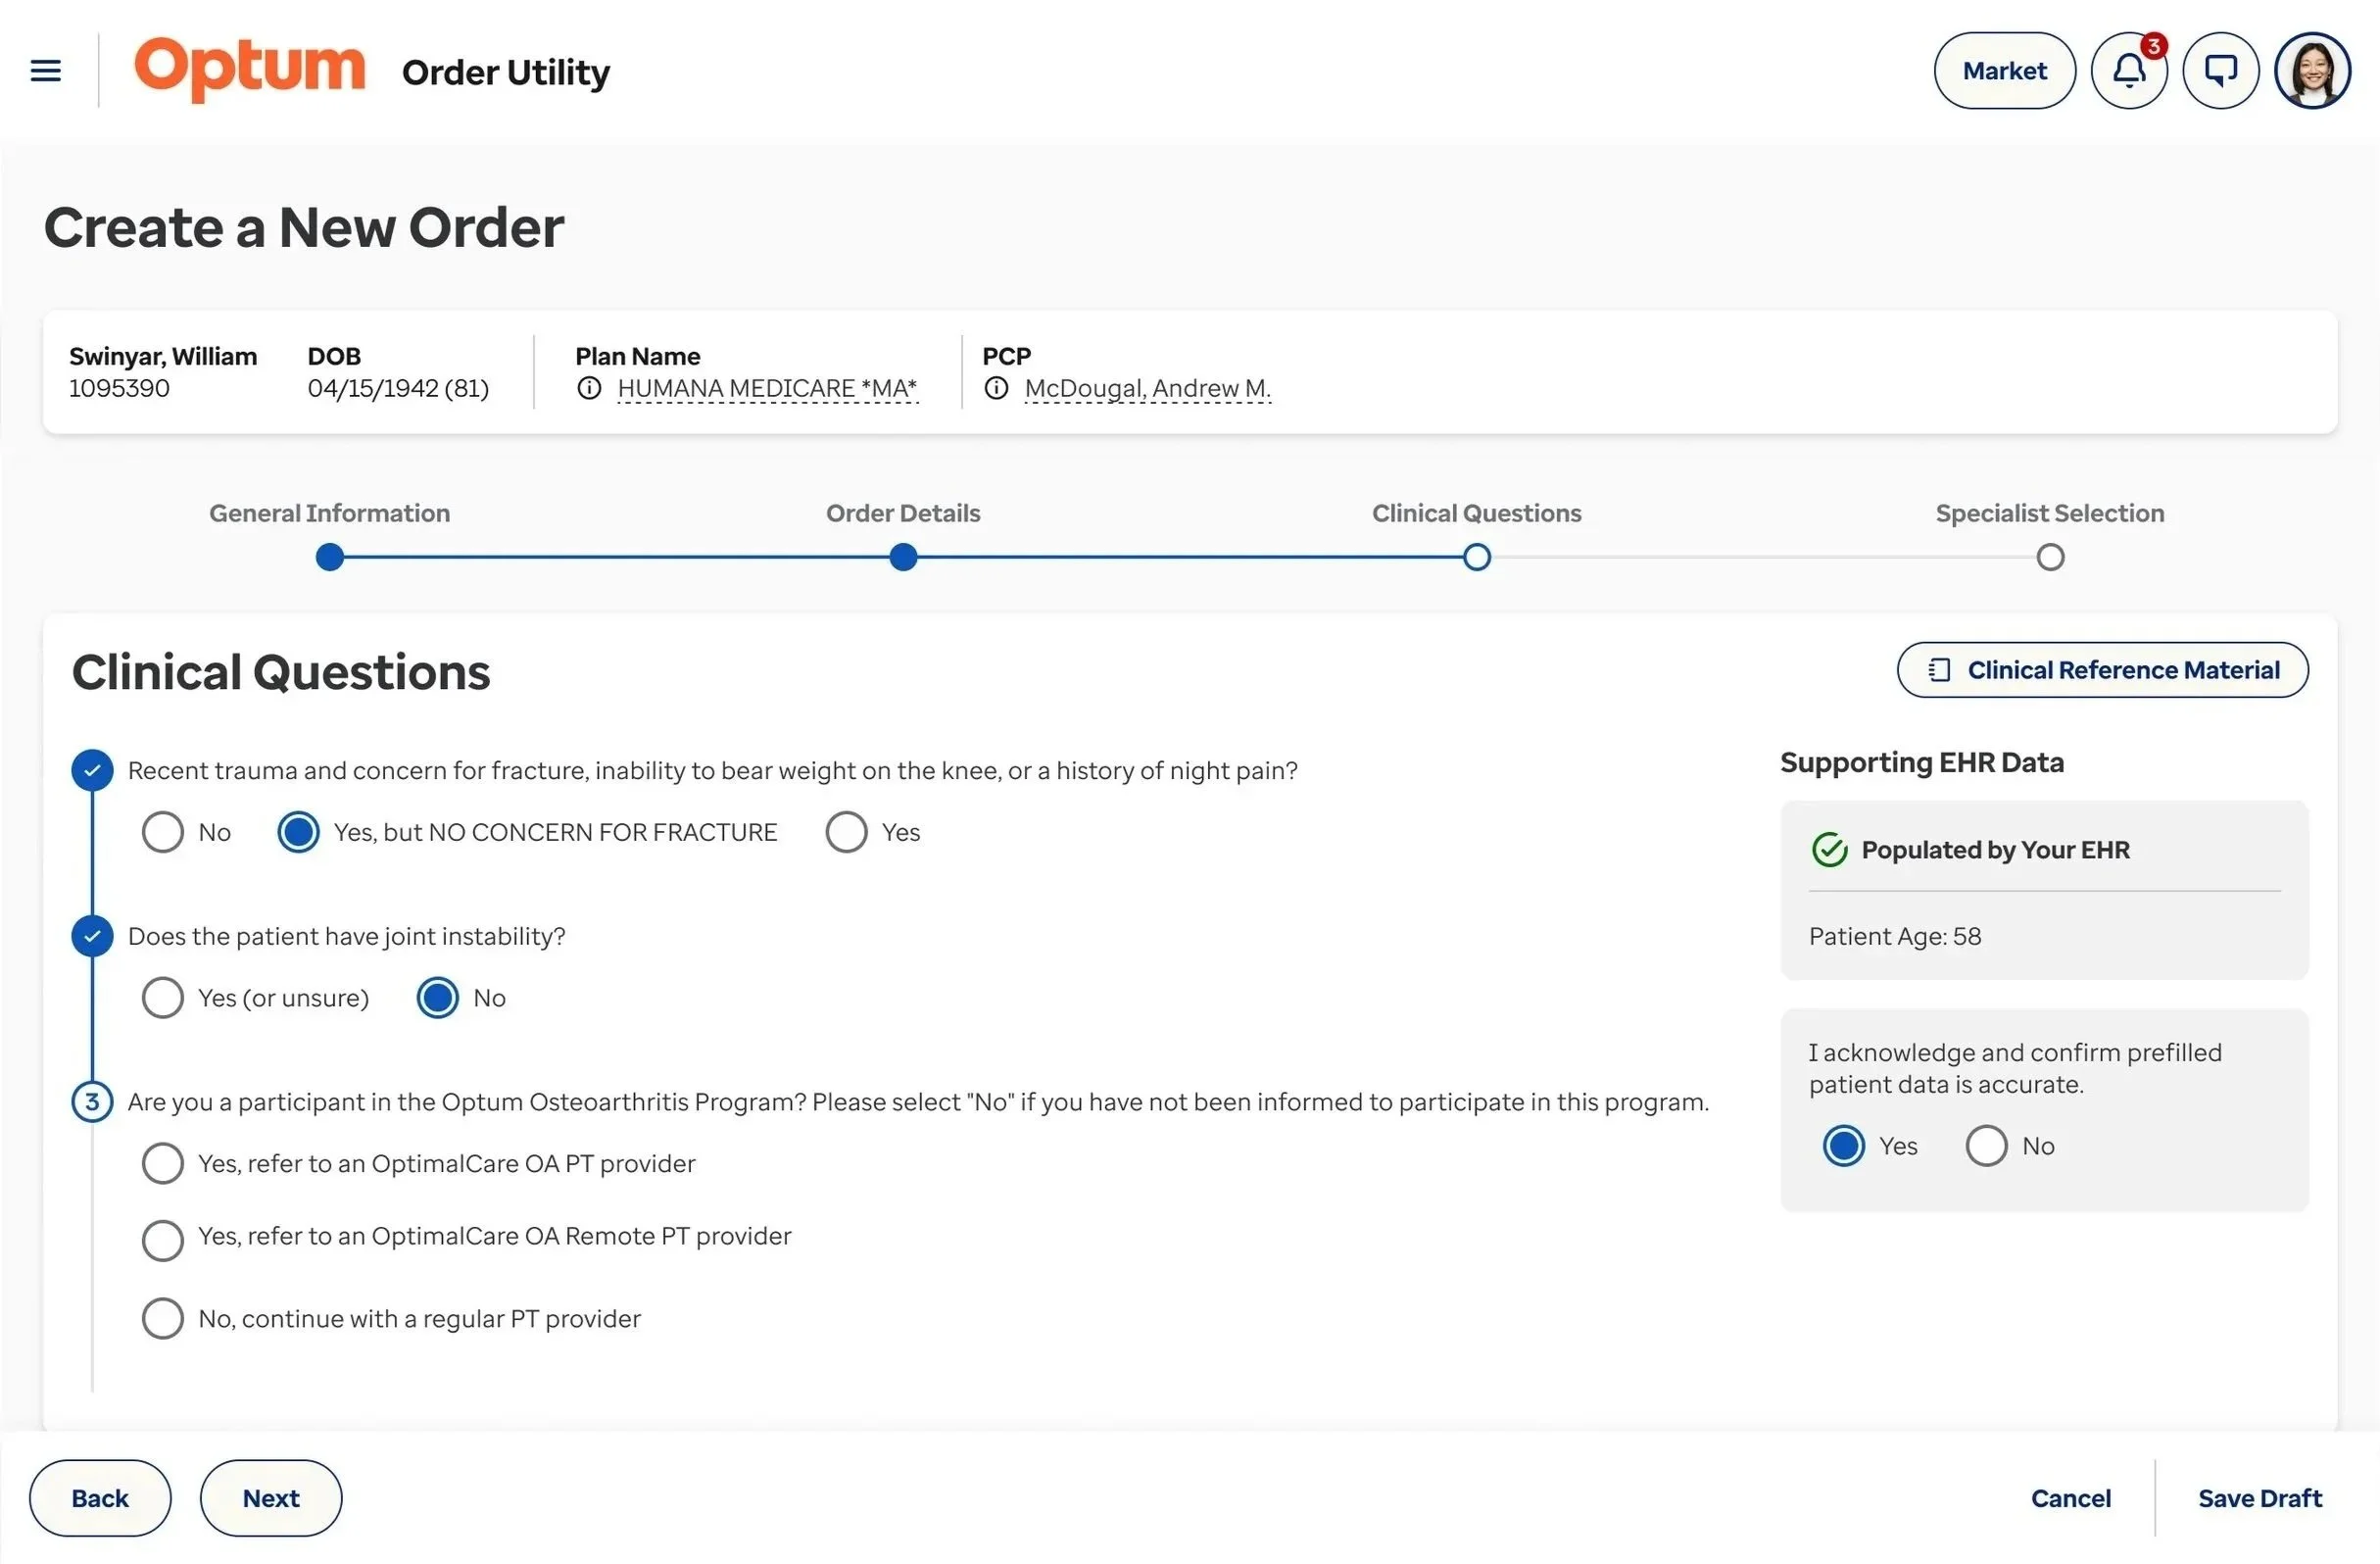Click the HUMANA MEDICARE plan link

tap(767, 388)
